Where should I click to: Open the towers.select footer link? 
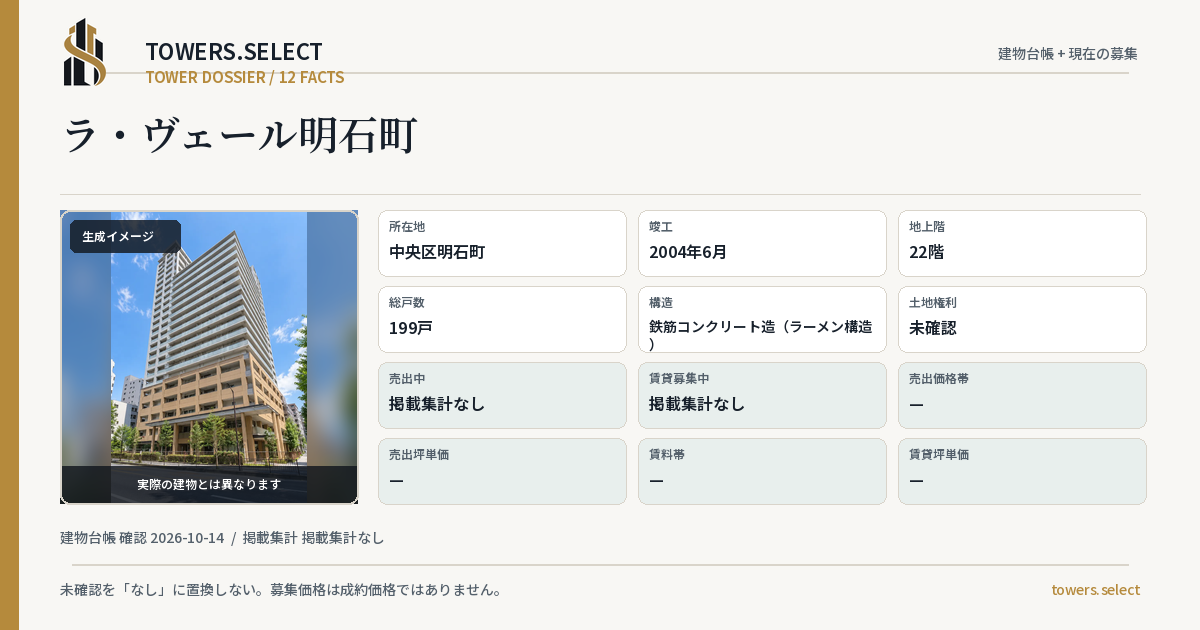pos(1095,590)
